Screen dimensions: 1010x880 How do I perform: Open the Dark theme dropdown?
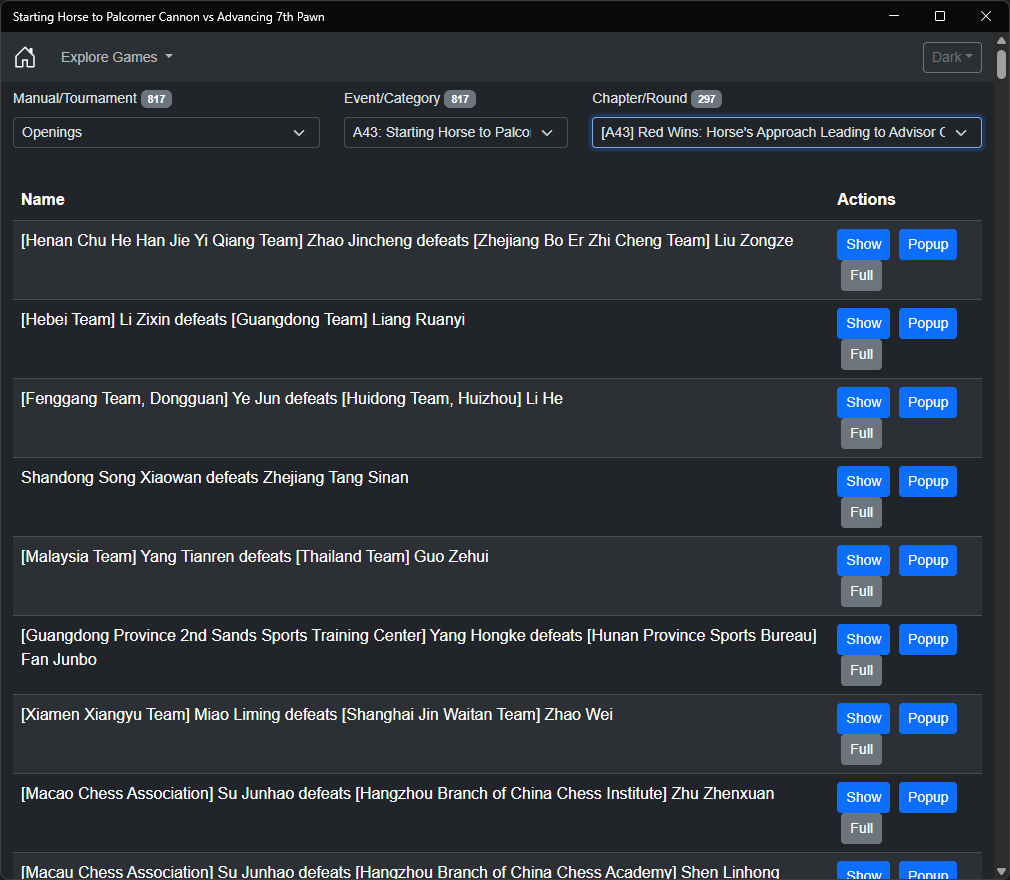pyautogui.click(x=952, y=57)
